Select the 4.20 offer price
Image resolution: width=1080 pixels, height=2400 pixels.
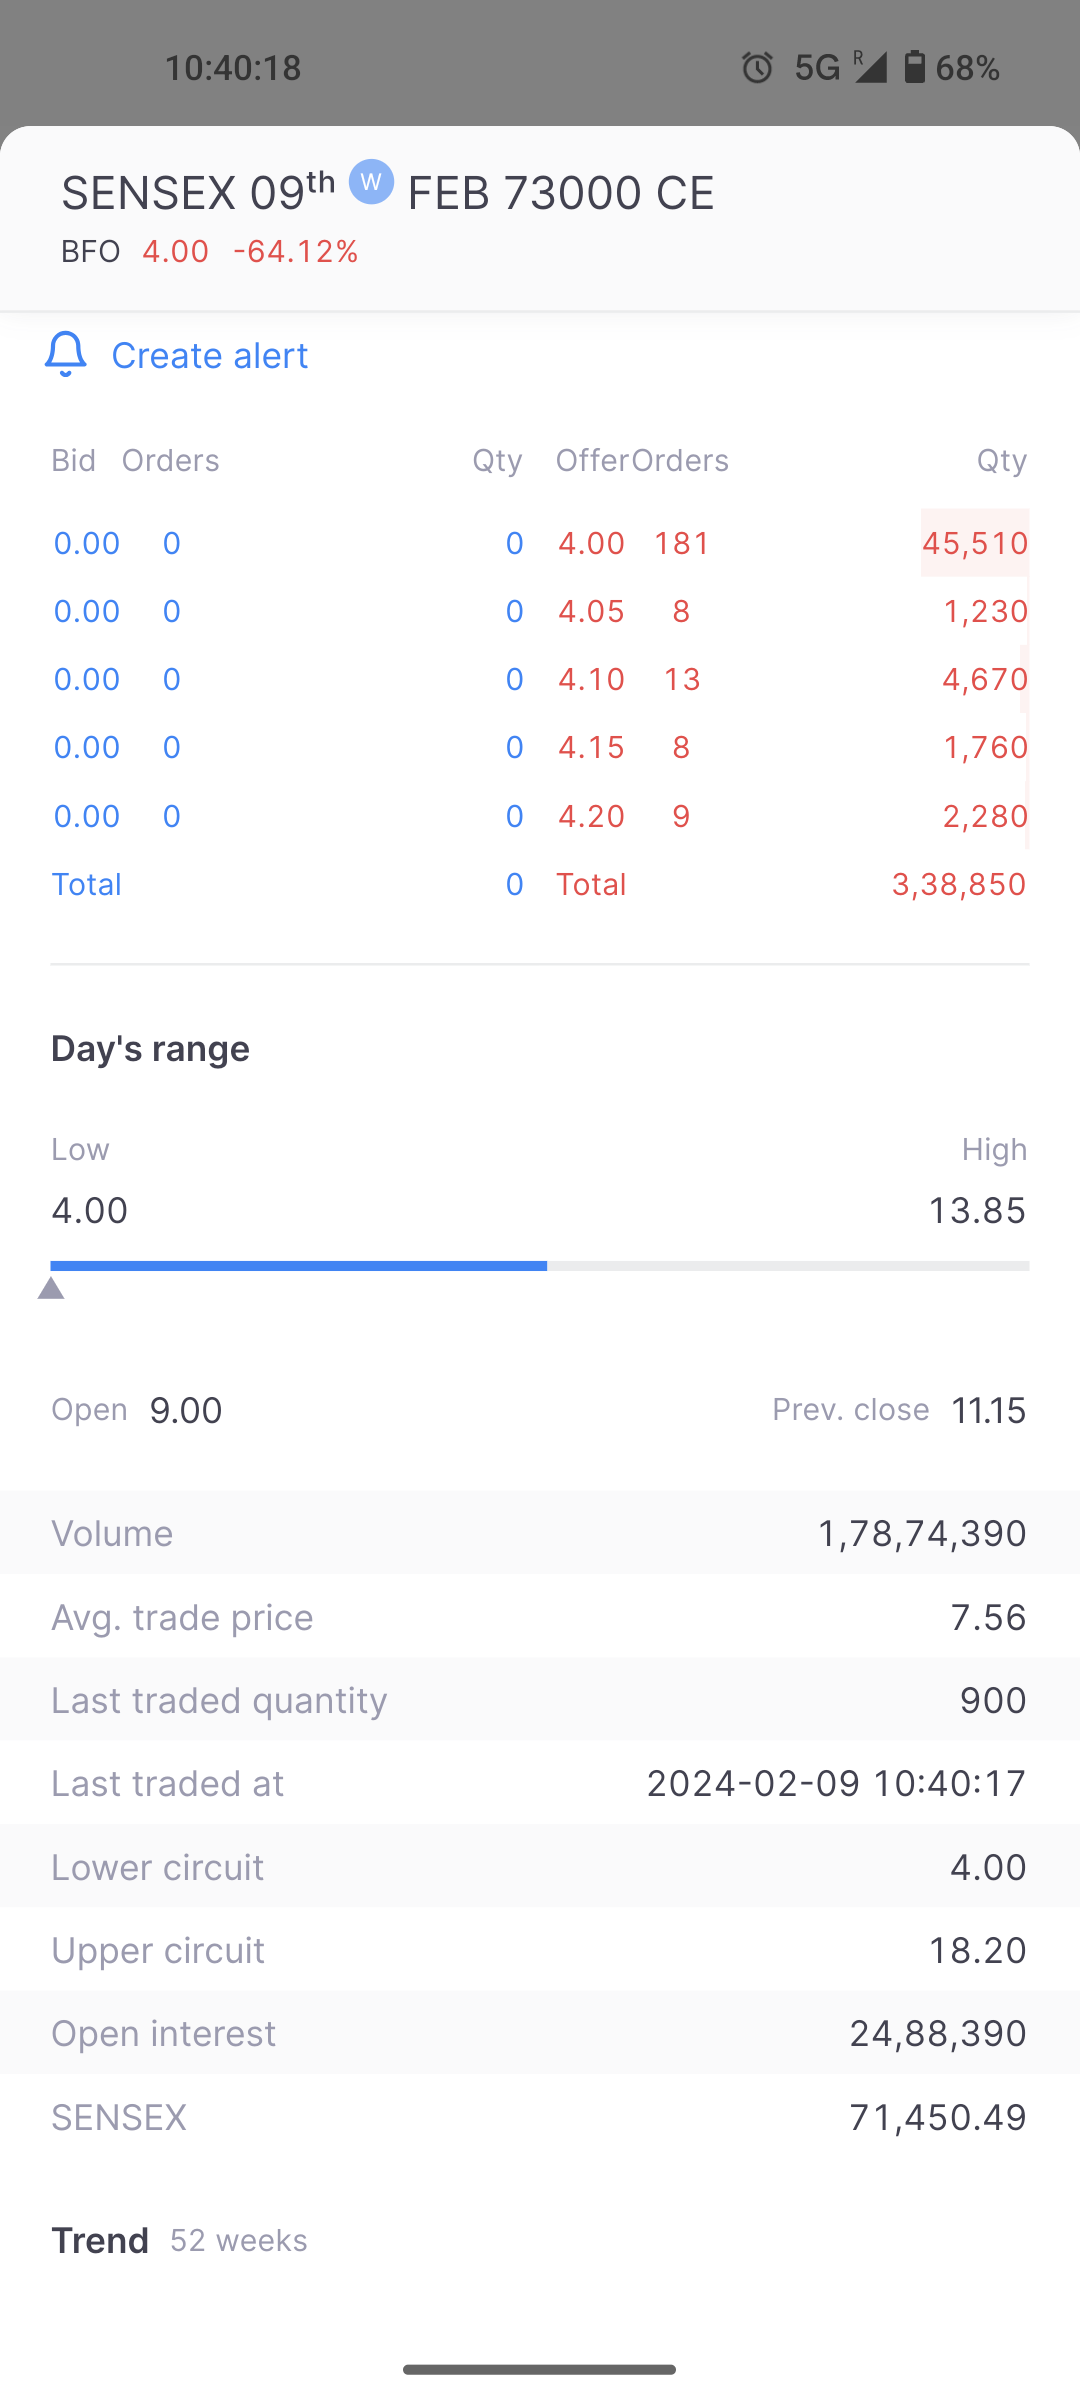point(591,816)
